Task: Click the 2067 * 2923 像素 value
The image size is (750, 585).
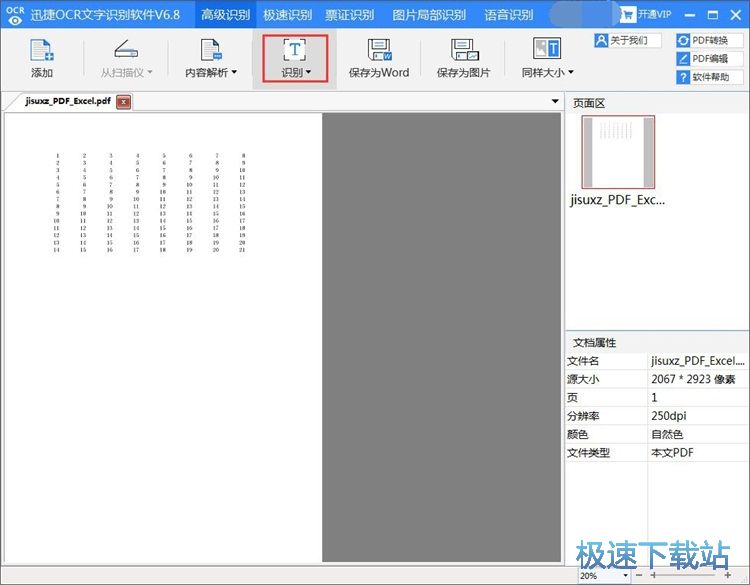Action: (x=693, y=379)
